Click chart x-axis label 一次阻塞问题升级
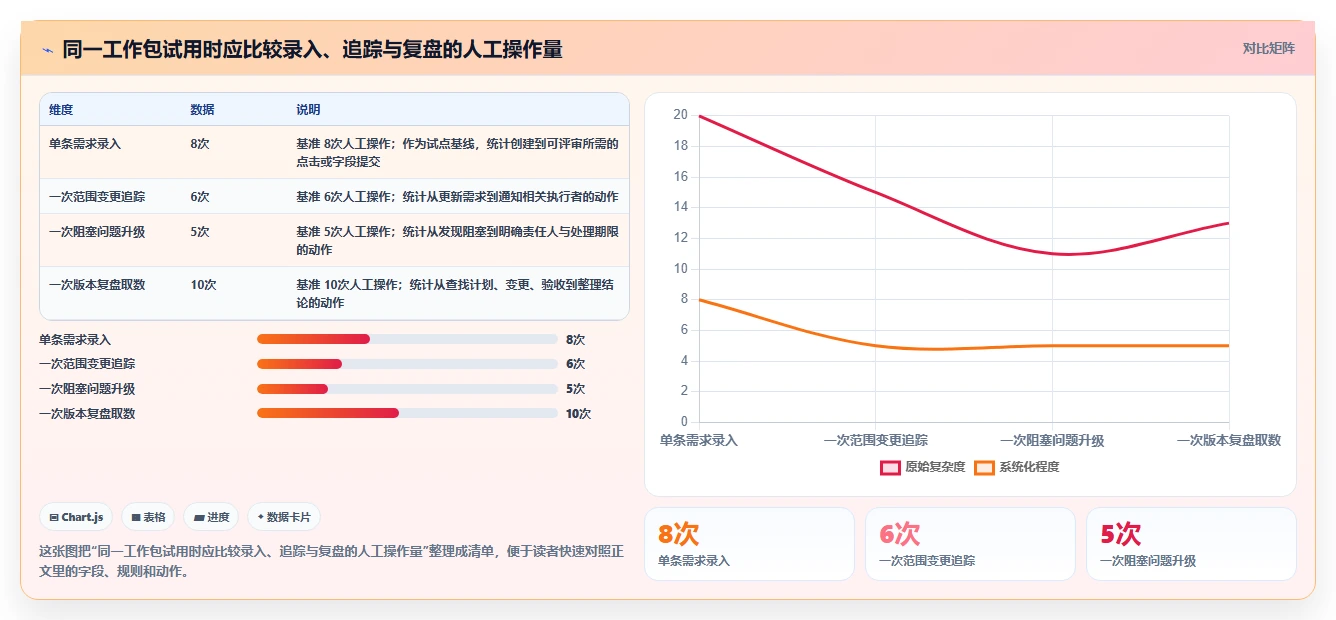1336x620 pixels. [x=1052, y=440]
